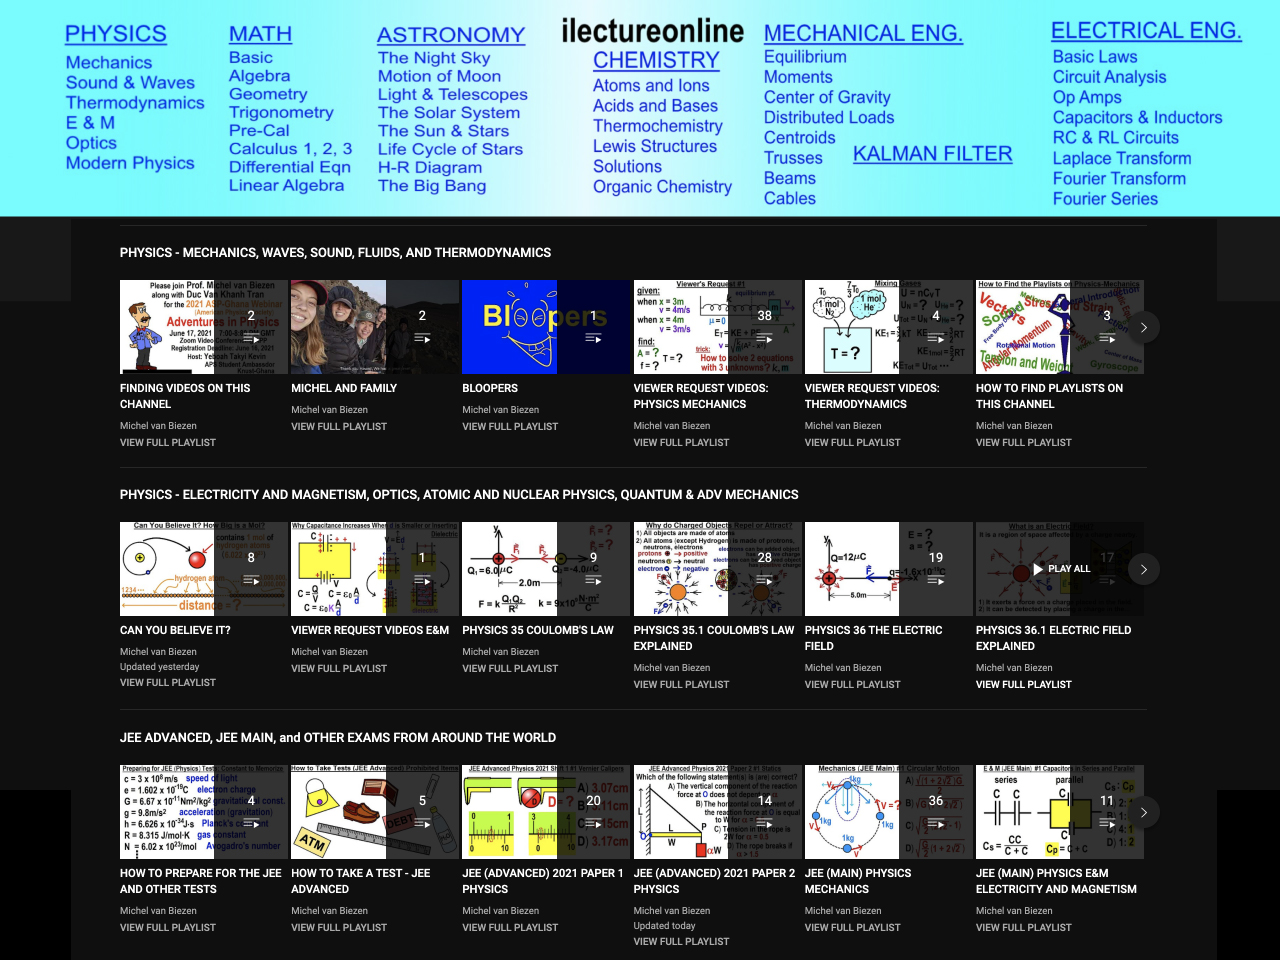The height and width of the screenshot is (960, 1280).
Task: View full playlist for Bloopers
Action: [510, 426]
